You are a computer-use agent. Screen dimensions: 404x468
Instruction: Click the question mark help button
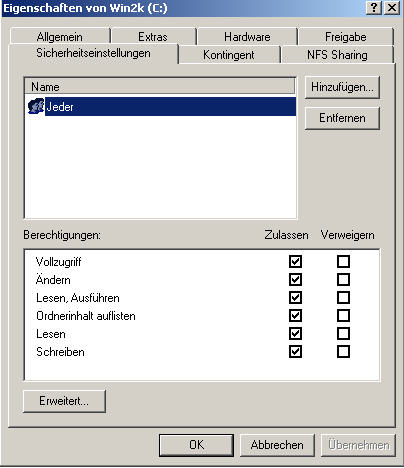pyautogui.click(x=374, y=8)
